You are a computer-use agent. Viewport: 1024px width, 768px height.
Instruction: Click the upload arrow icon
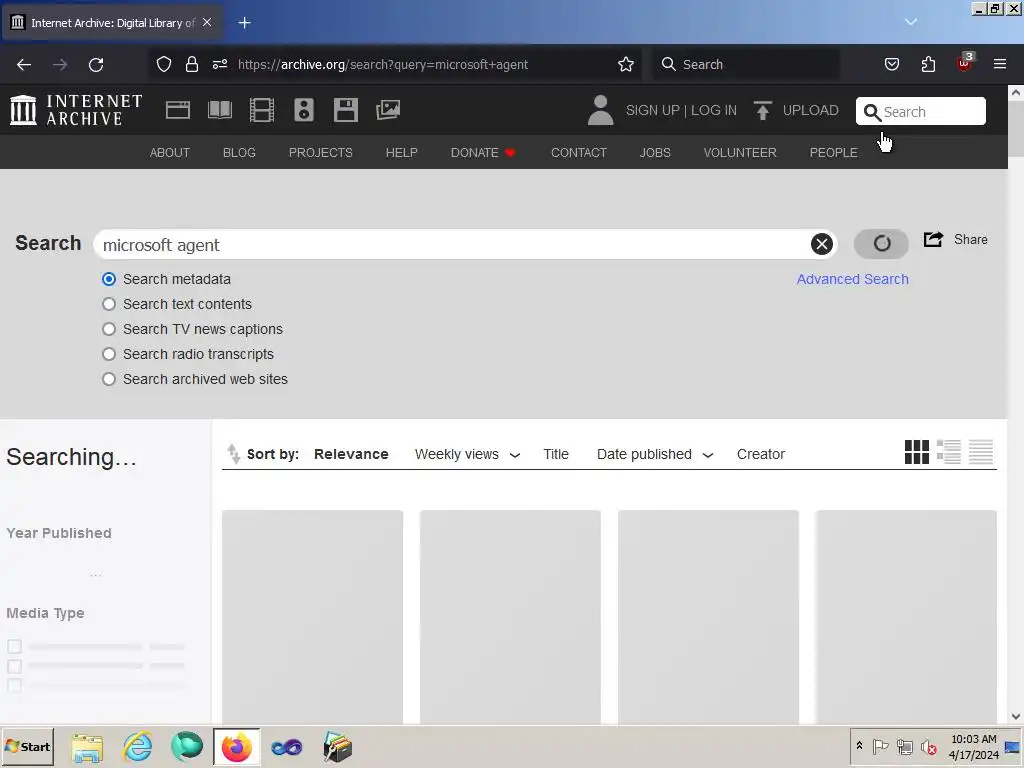pos(762,110)
